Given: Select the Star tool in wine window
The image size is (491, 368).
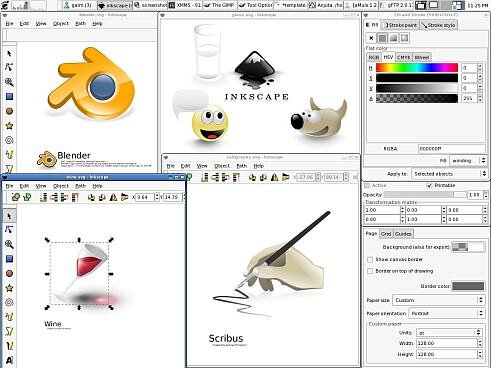Looking at the screenshot, I should [9, 288].
